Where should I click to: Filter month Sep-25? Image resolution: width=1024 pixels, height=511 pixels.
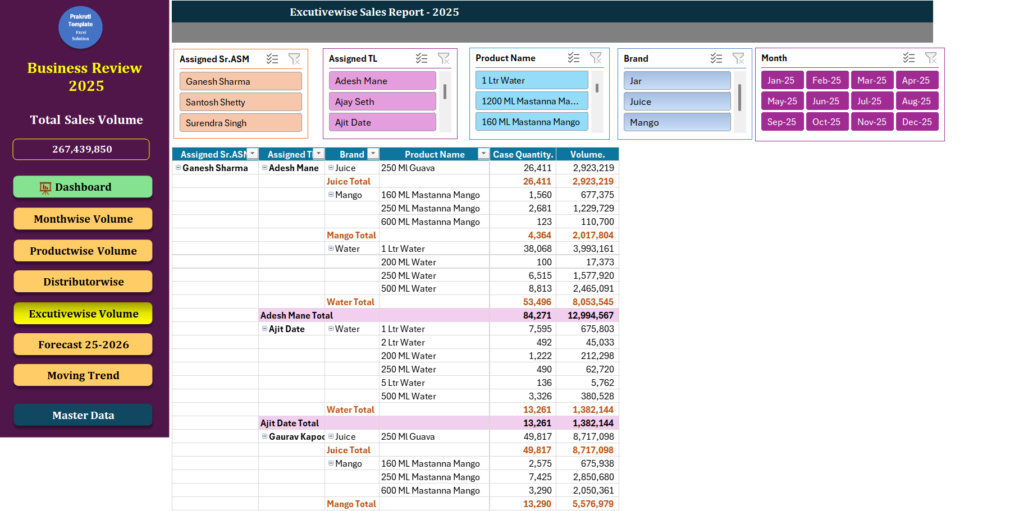[x=782, y=122]
